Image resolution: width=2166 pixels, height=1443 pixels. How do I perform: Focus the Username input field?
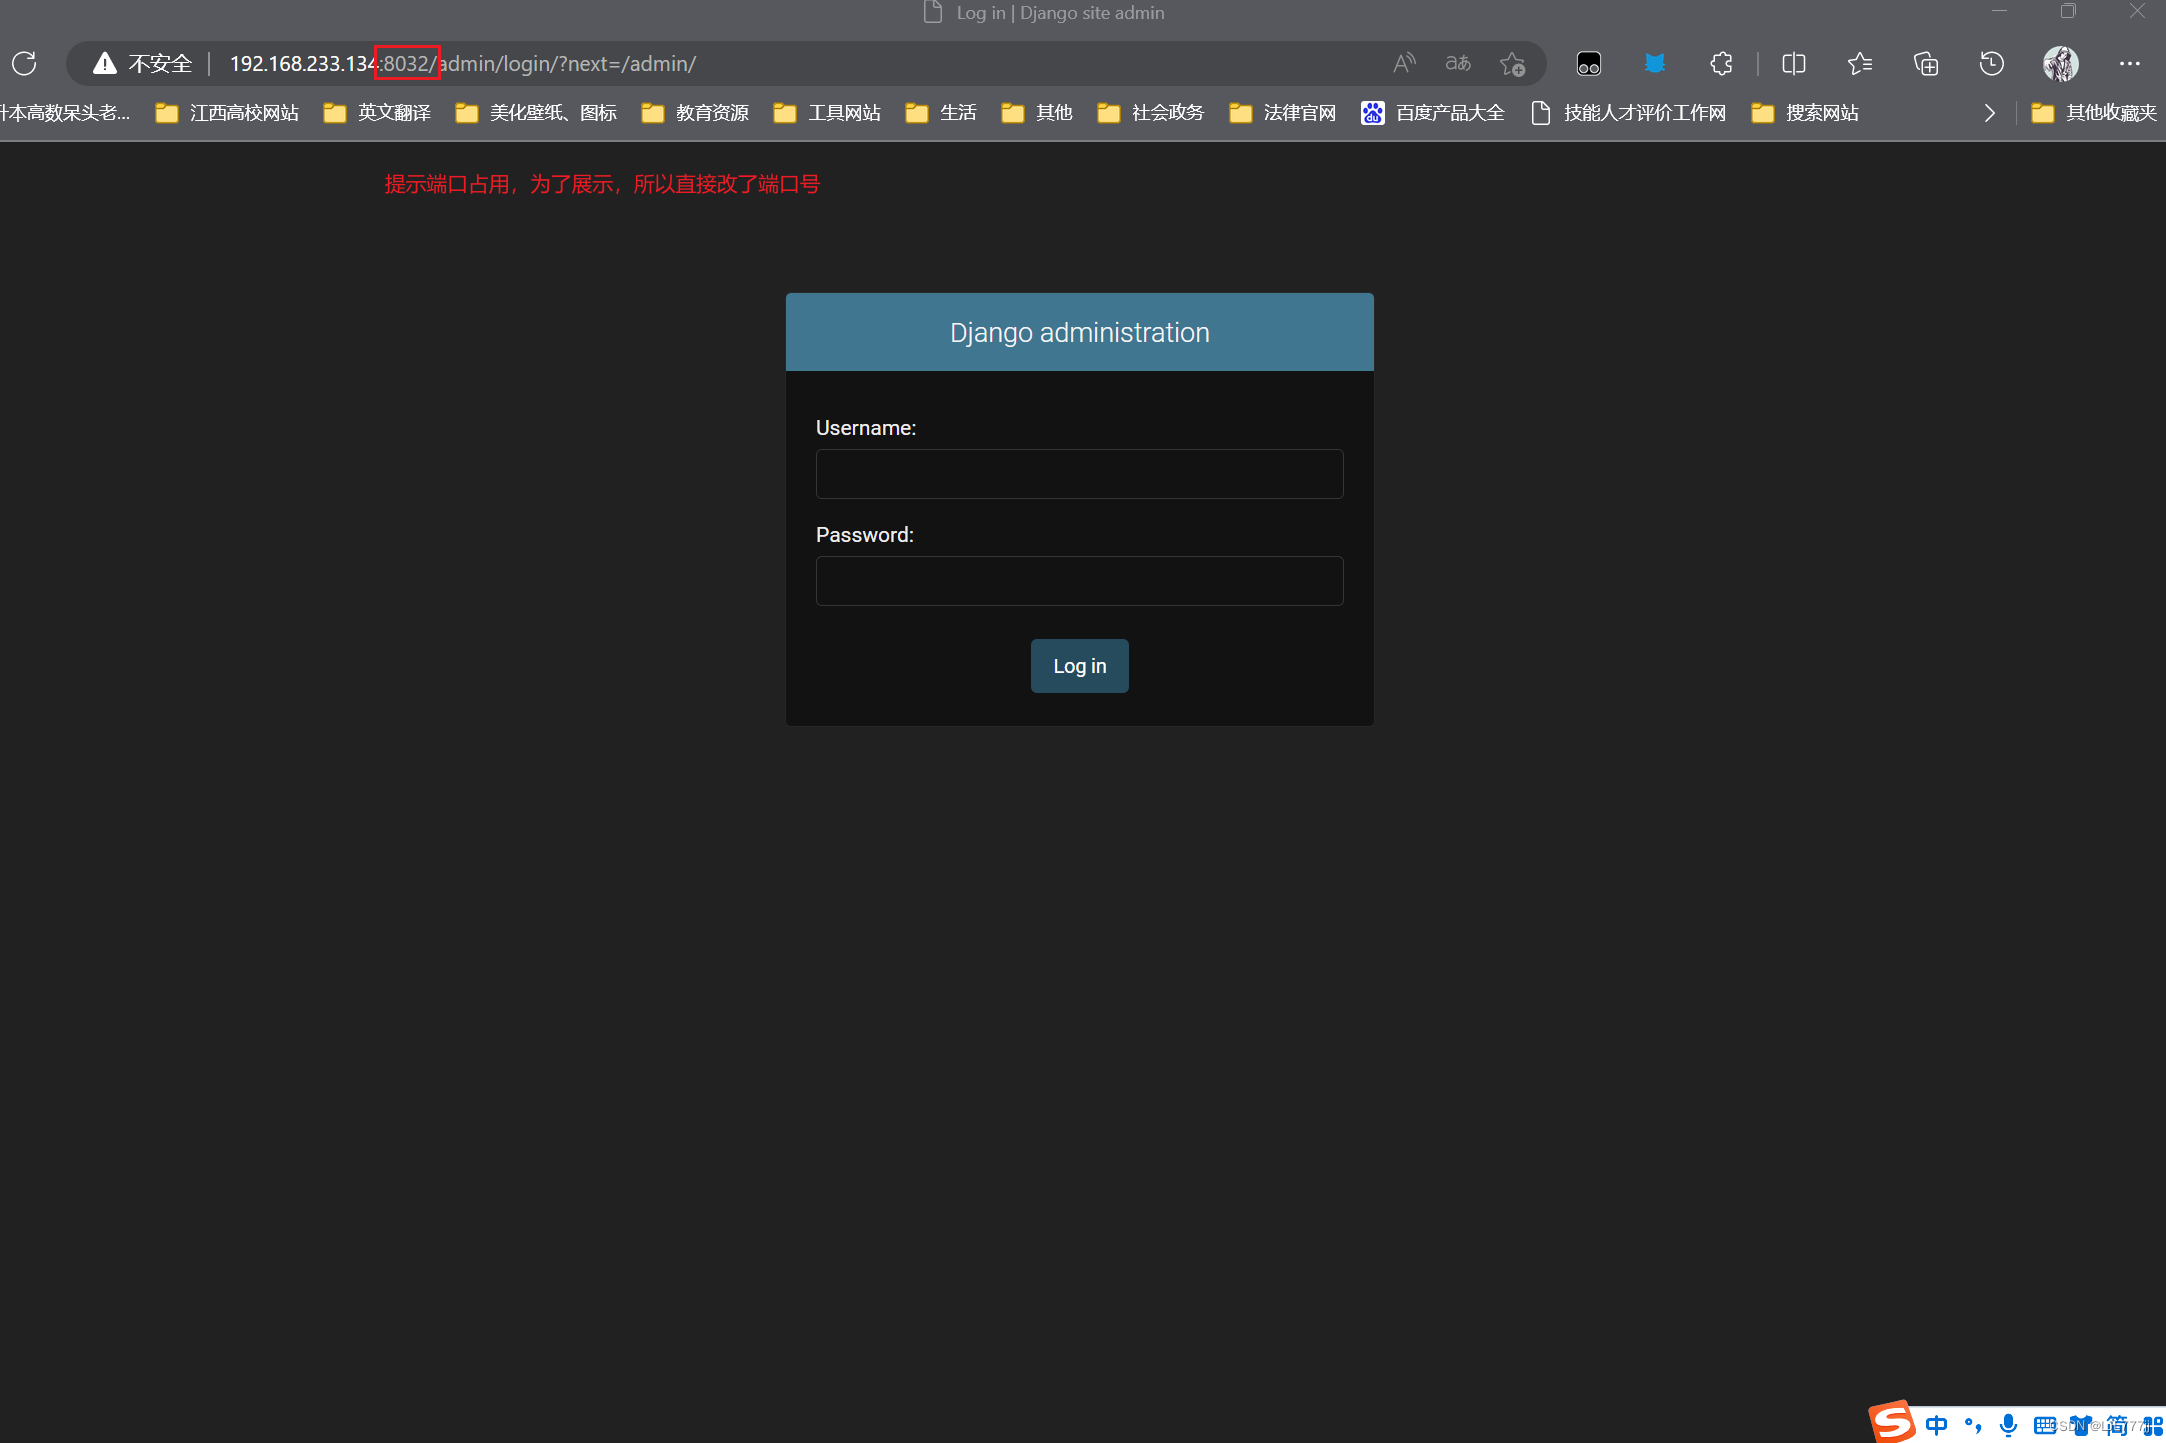(1079, 474)
